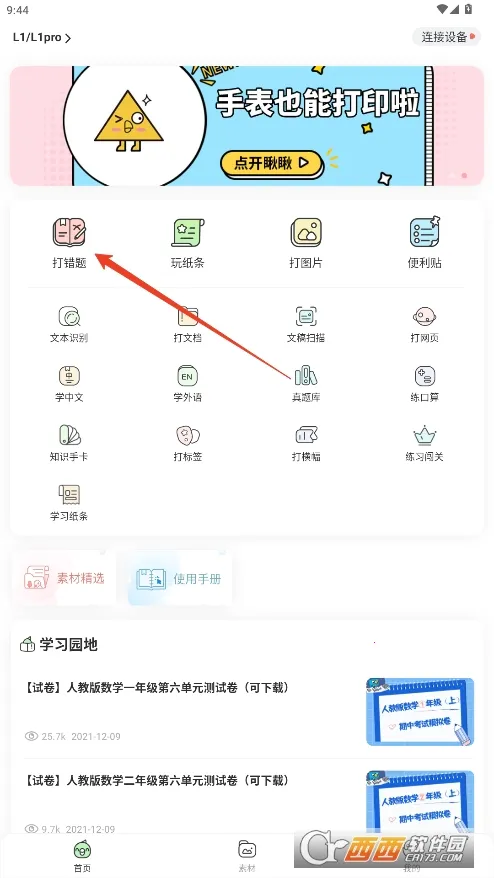Select the 练口算 mental math icon

tap(425, 376)
